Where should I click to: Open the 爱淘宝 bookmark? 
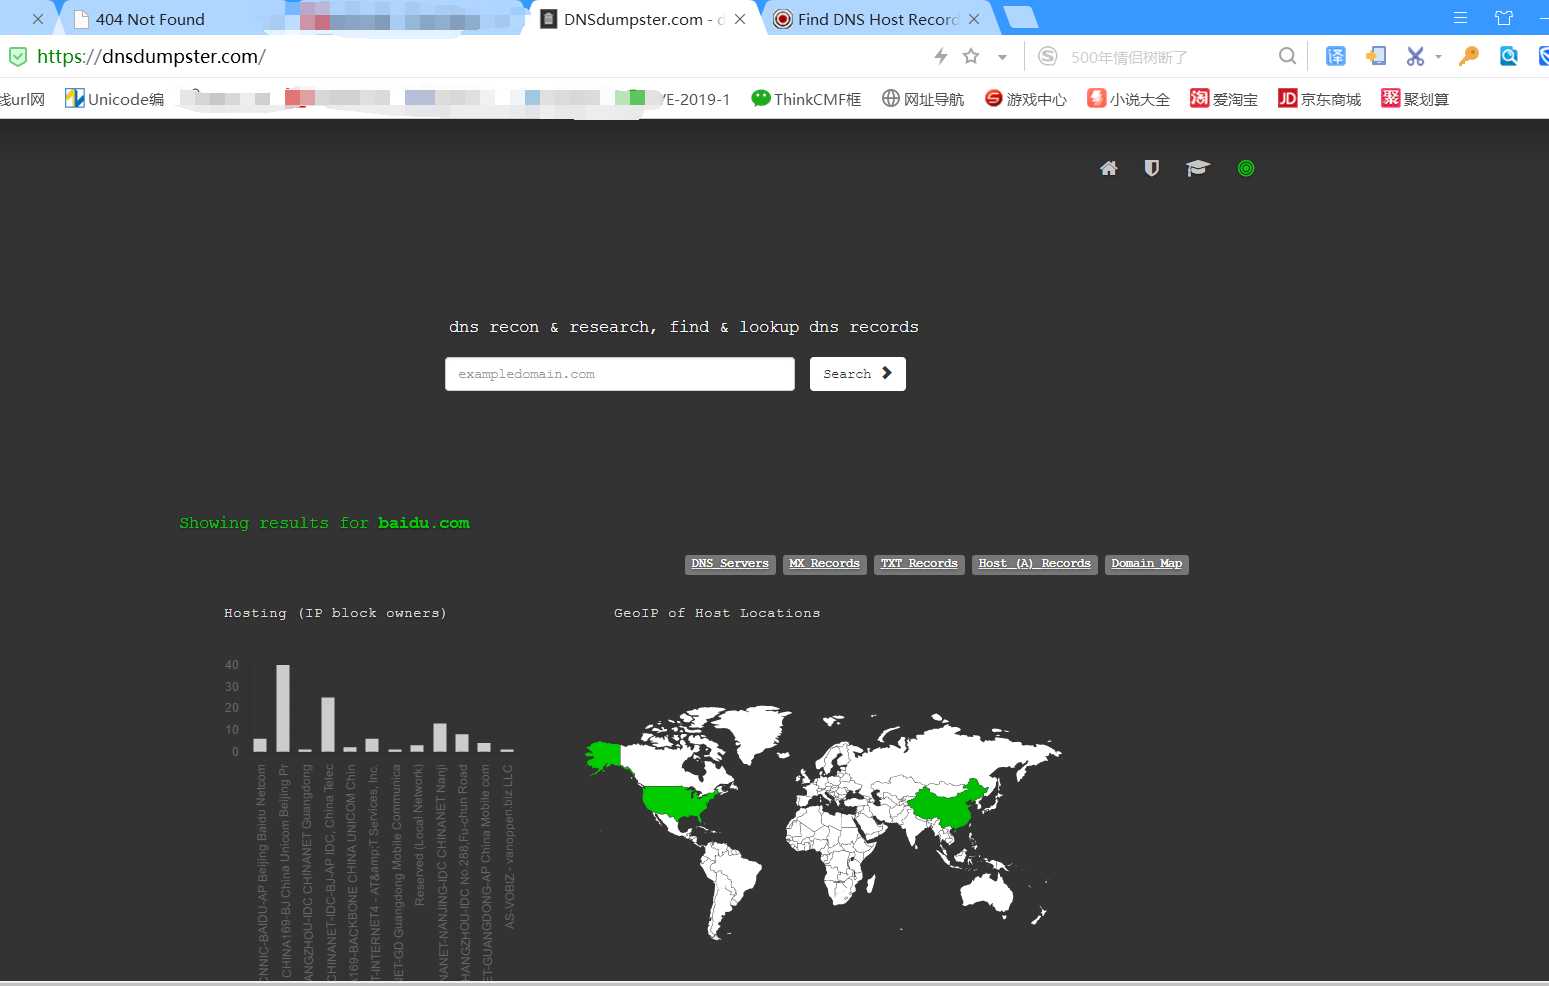click(1224, 98)
